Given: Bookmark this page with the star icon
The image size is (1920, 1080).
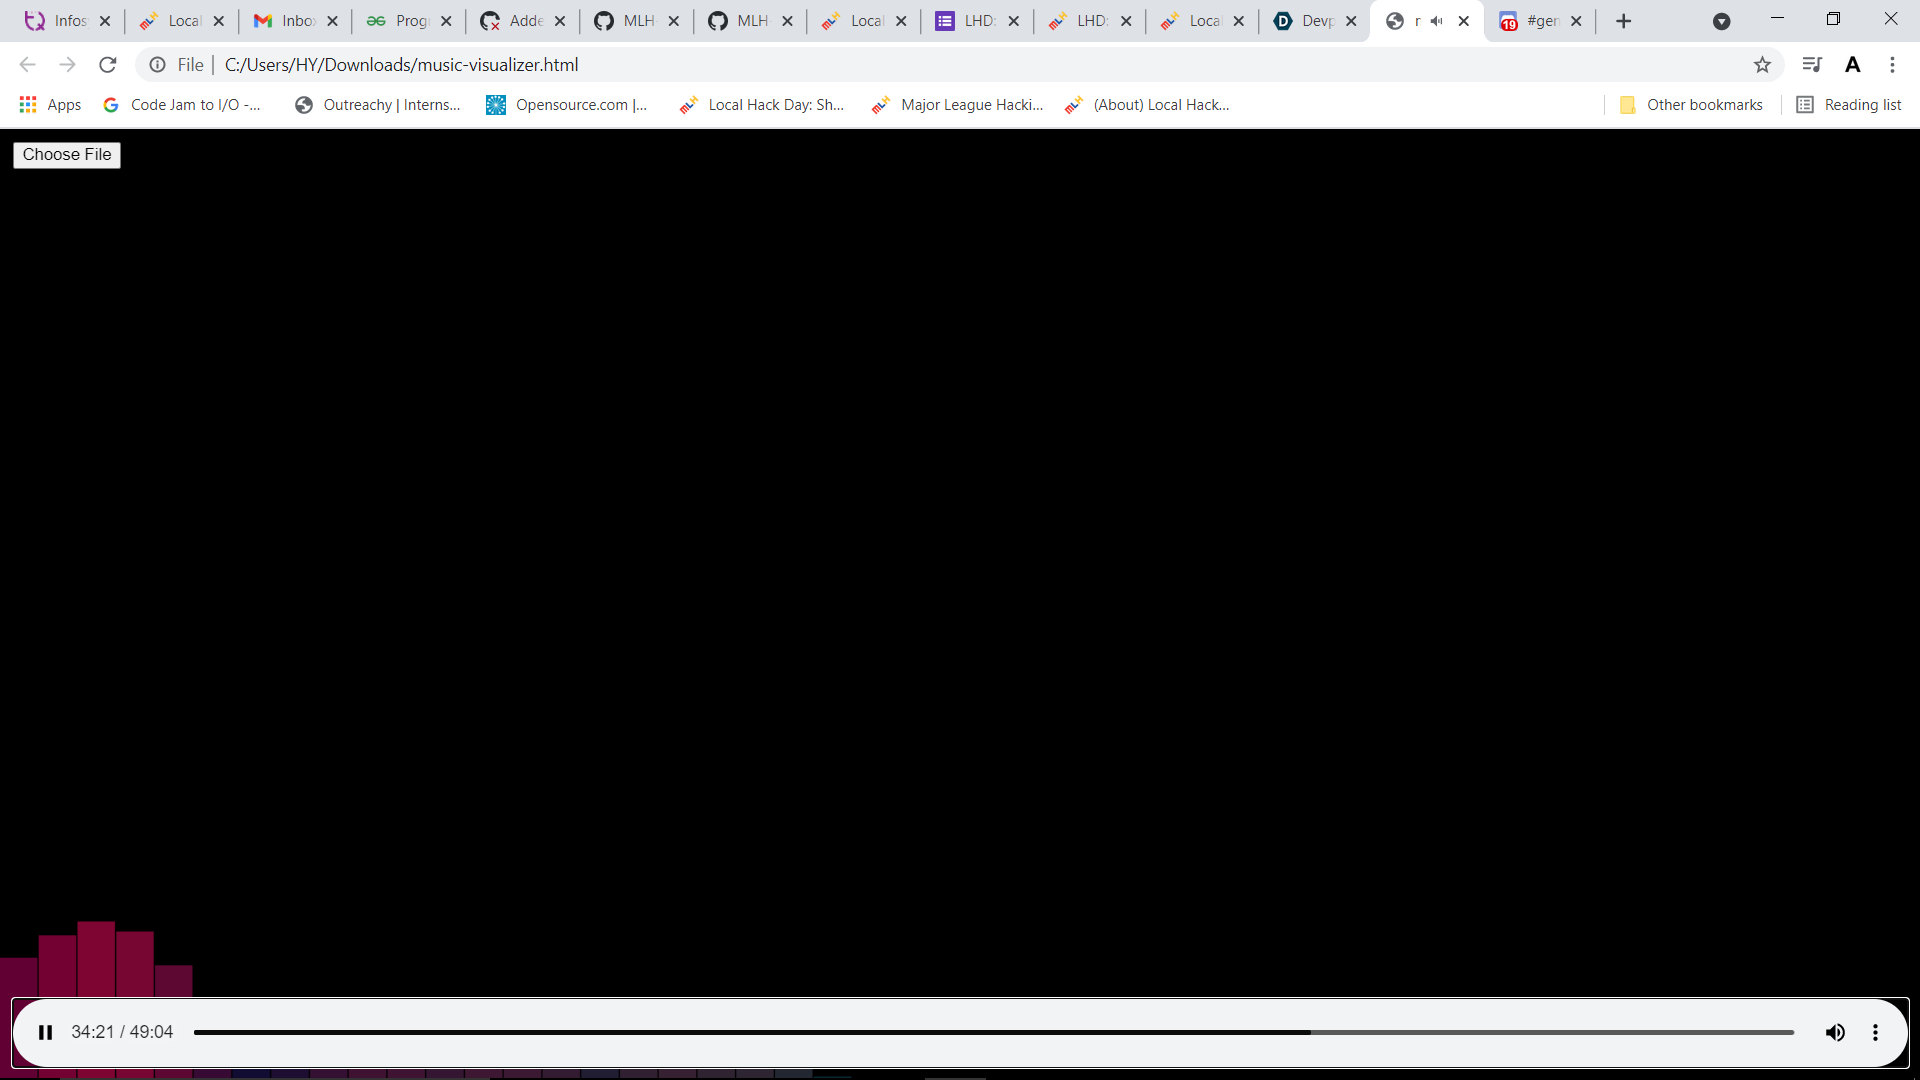Looking at the screenshot, I should [x=1762, y=64].
